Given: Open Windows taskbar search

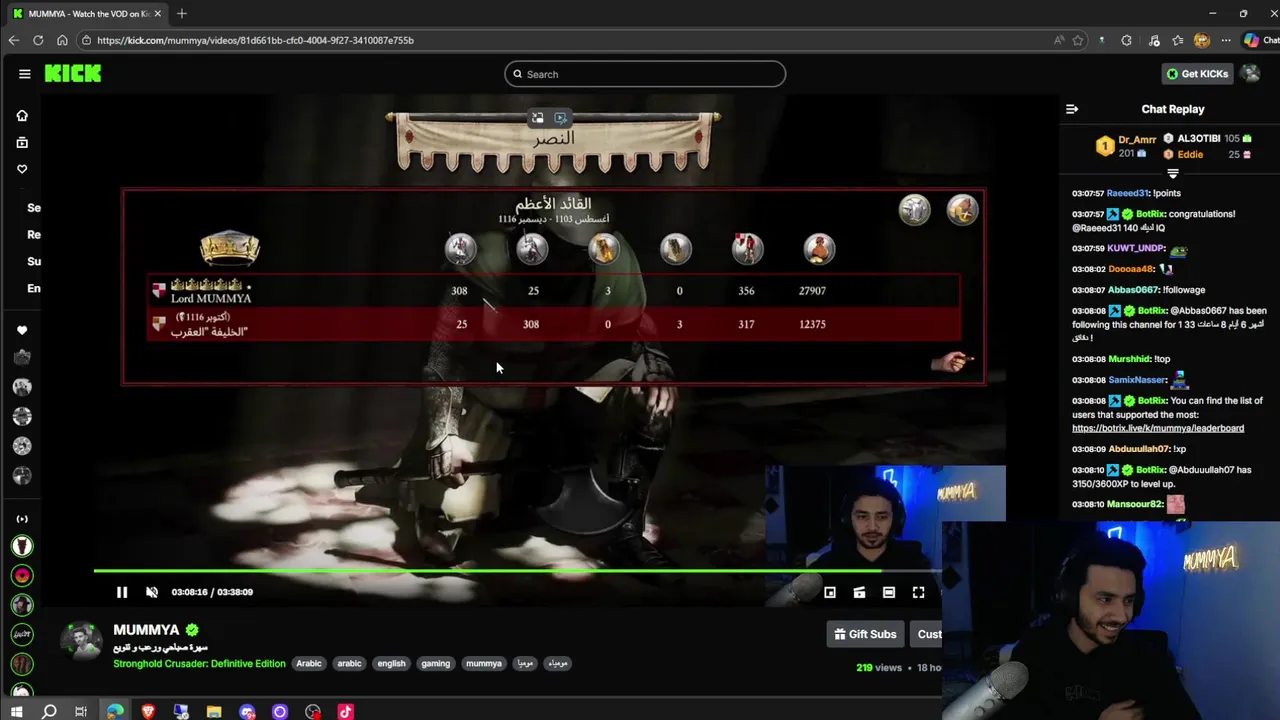Looking at the screenshot, I should tap(49, 712).
